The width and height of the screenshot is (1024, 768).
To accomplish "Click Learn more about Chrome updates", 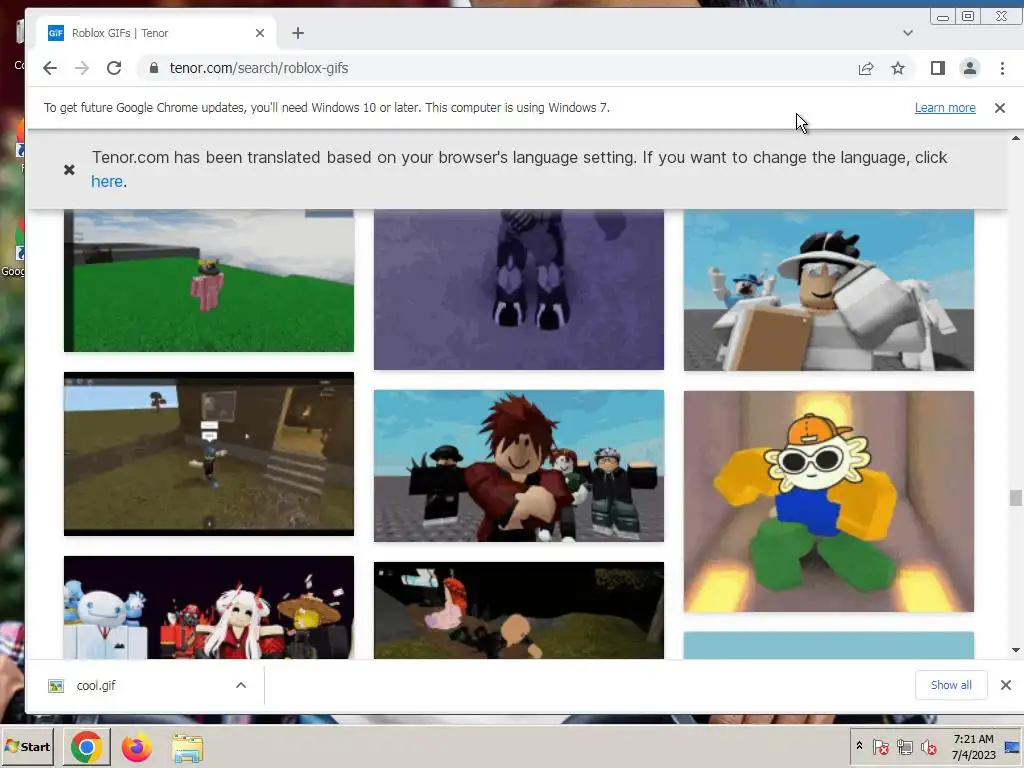I will click(x=945, y=108).
